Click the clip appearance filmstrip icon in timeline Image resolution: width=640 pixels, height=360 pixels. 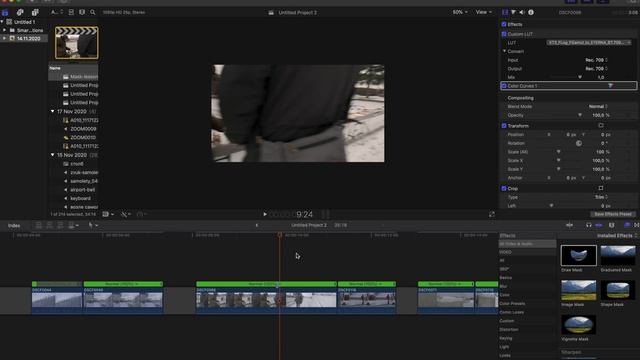[611, 225]
